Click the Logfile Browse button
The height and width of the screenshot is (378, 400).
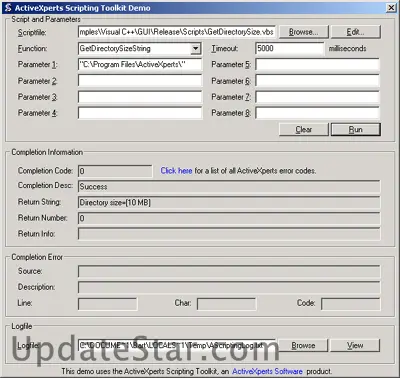pos(303,345)
